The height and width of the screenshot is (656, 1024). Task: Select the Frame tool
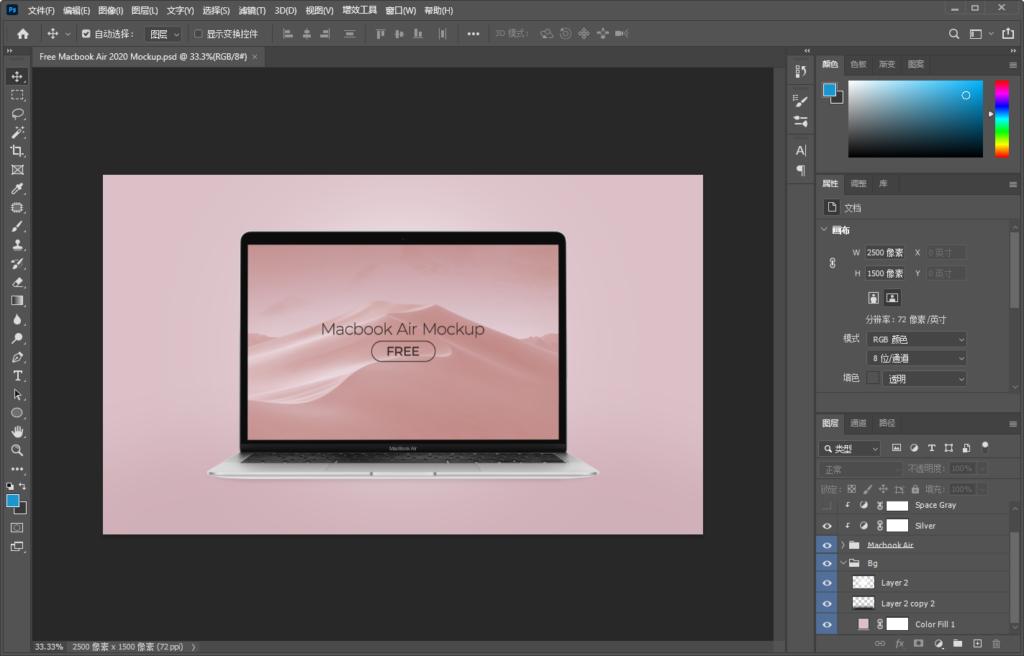coord(17,170)
